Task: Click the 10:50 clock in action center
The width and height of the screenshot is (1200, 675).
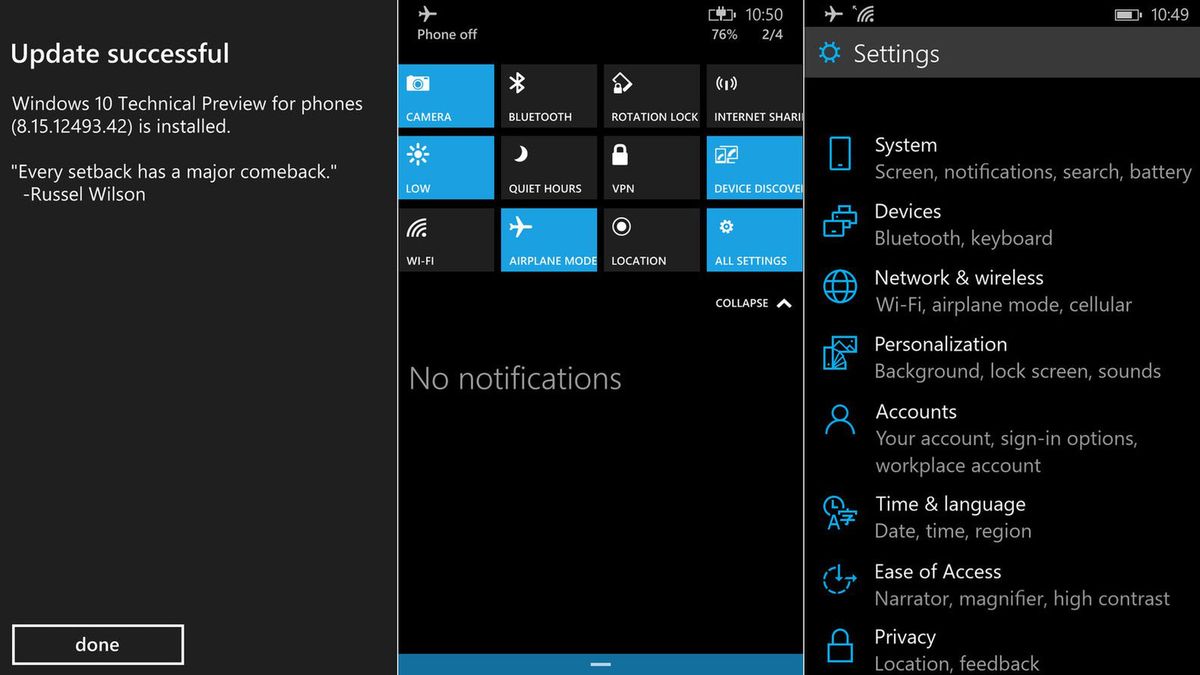Action: tap(764, 14)
